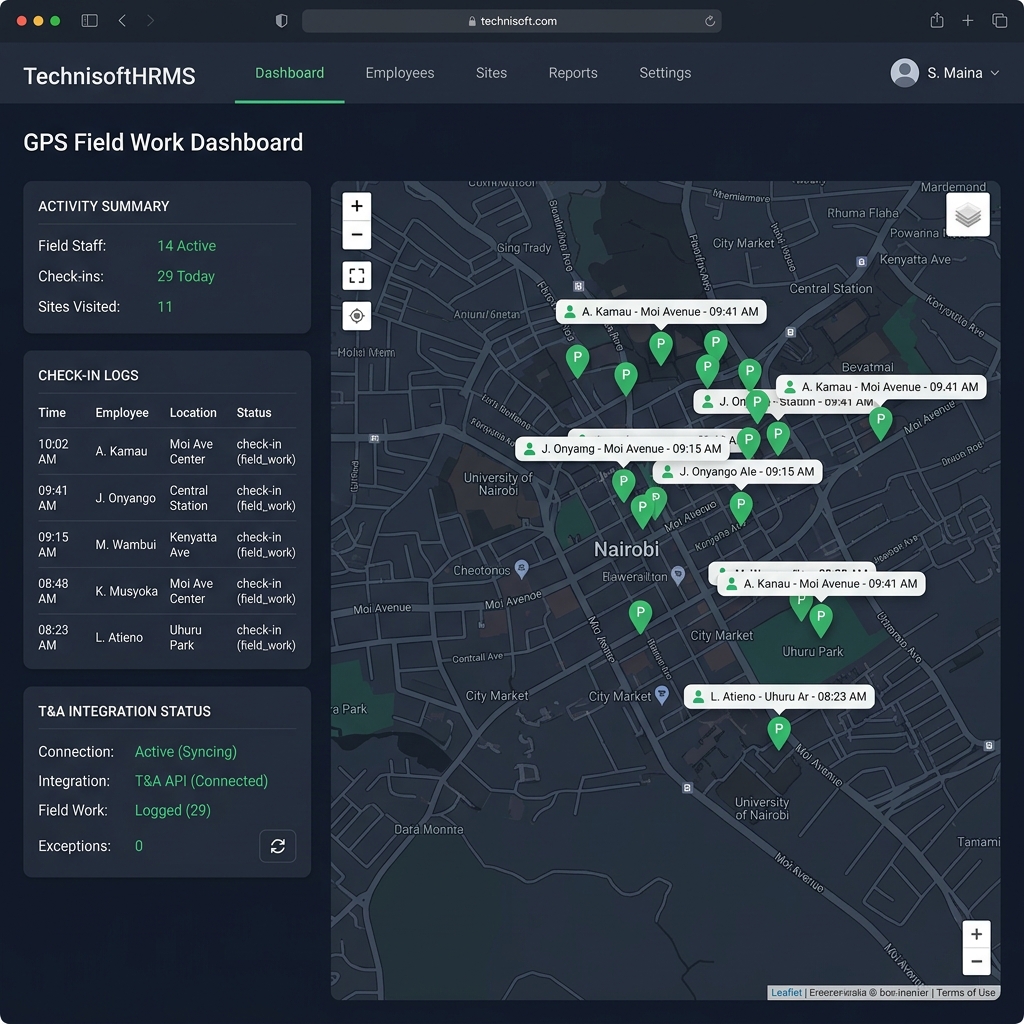Click the Sites Visited value 11

point(165,307)
